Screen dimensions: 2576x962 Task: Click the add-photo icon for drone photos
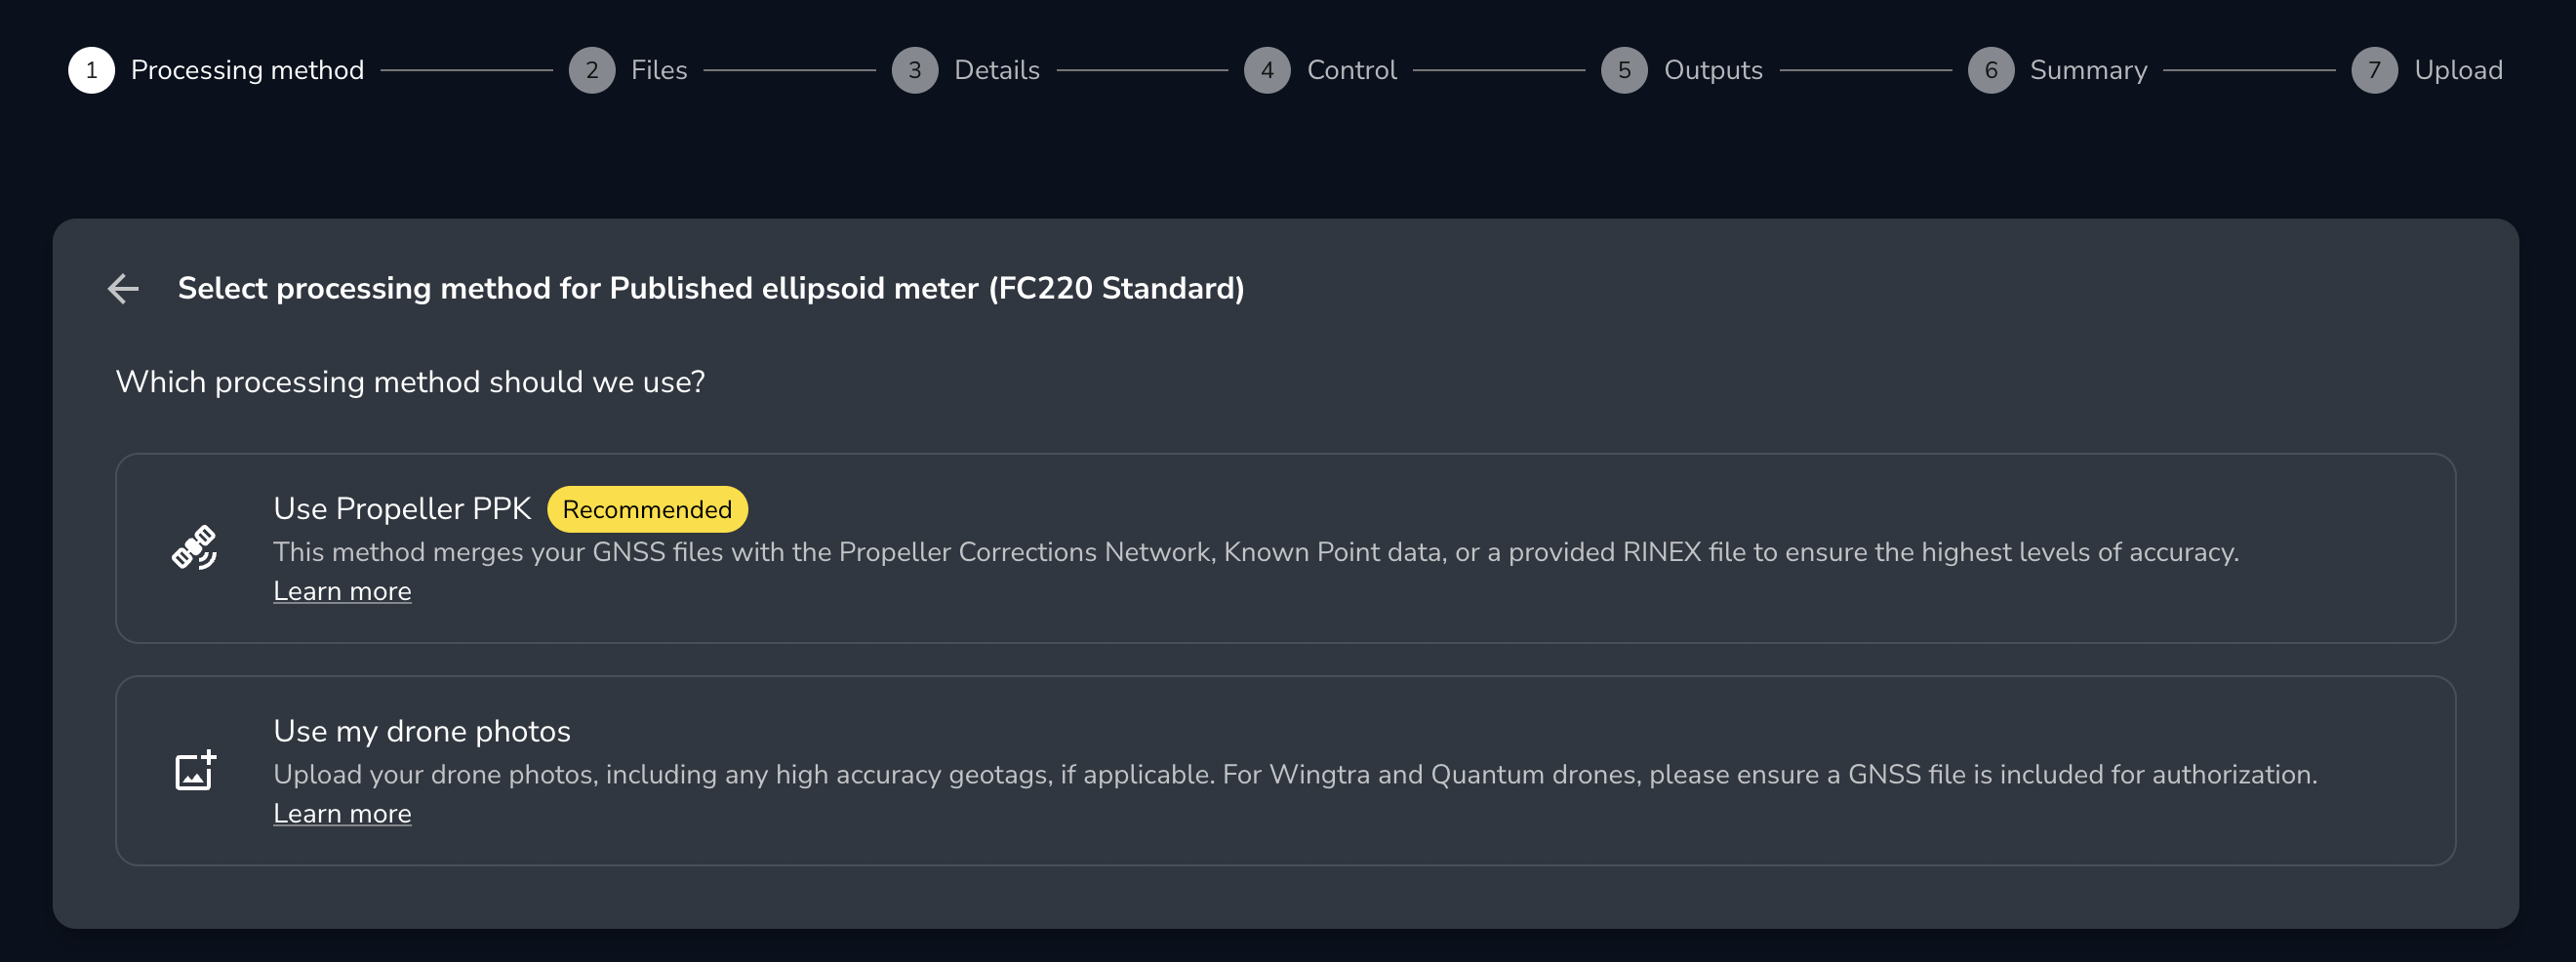(x=195, y=770)
